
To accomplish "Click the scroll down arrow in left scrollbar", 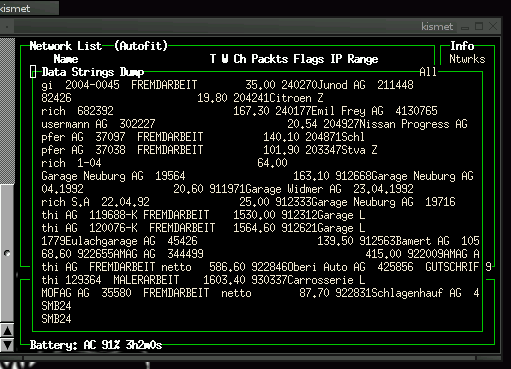I will point(7,345).
